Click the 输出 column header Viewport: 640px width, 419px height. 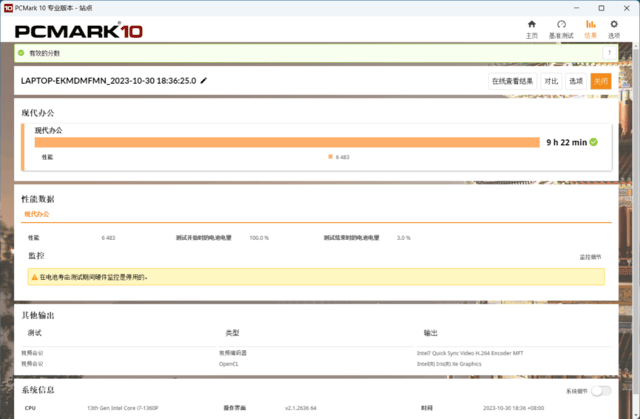[431, 333]
